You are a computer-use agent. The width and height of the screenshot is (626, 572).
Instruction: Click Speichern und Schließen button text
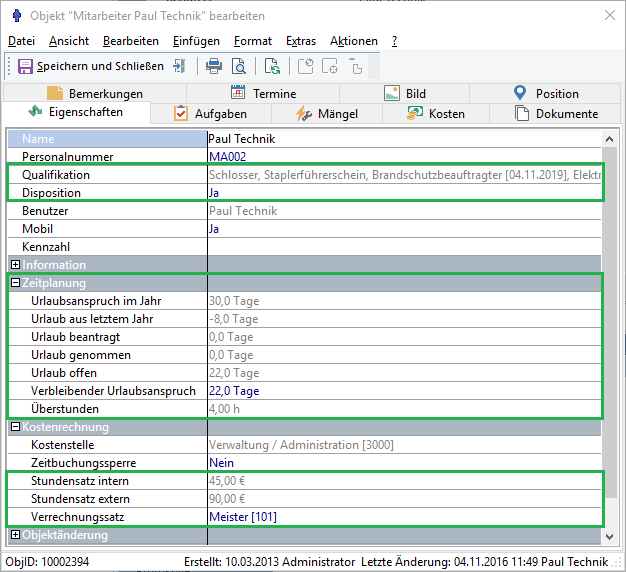(x=101, y=66)
